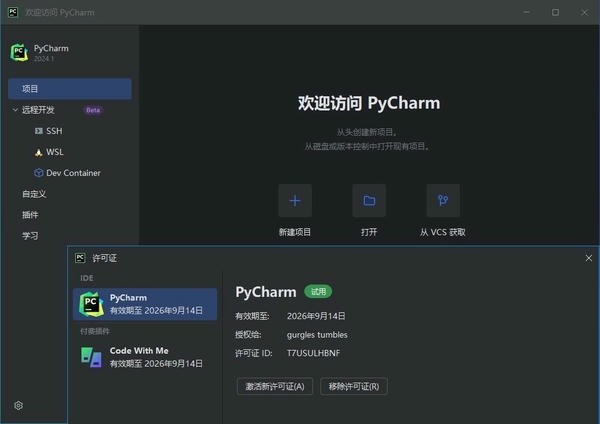Click the Get from VCS branch icon
The width and height of the screenshot is (600, 424).
[443, 201]
